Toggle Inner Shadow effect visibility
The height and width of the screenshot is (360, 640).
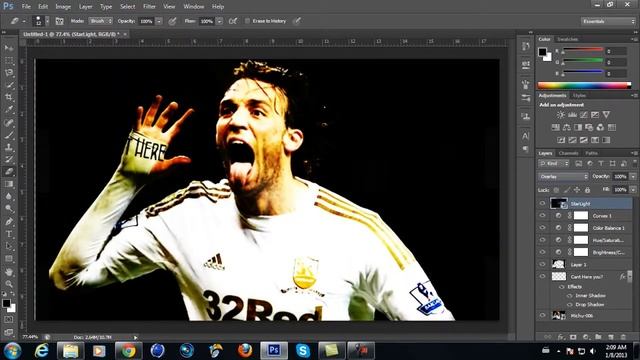click(570, 296)
